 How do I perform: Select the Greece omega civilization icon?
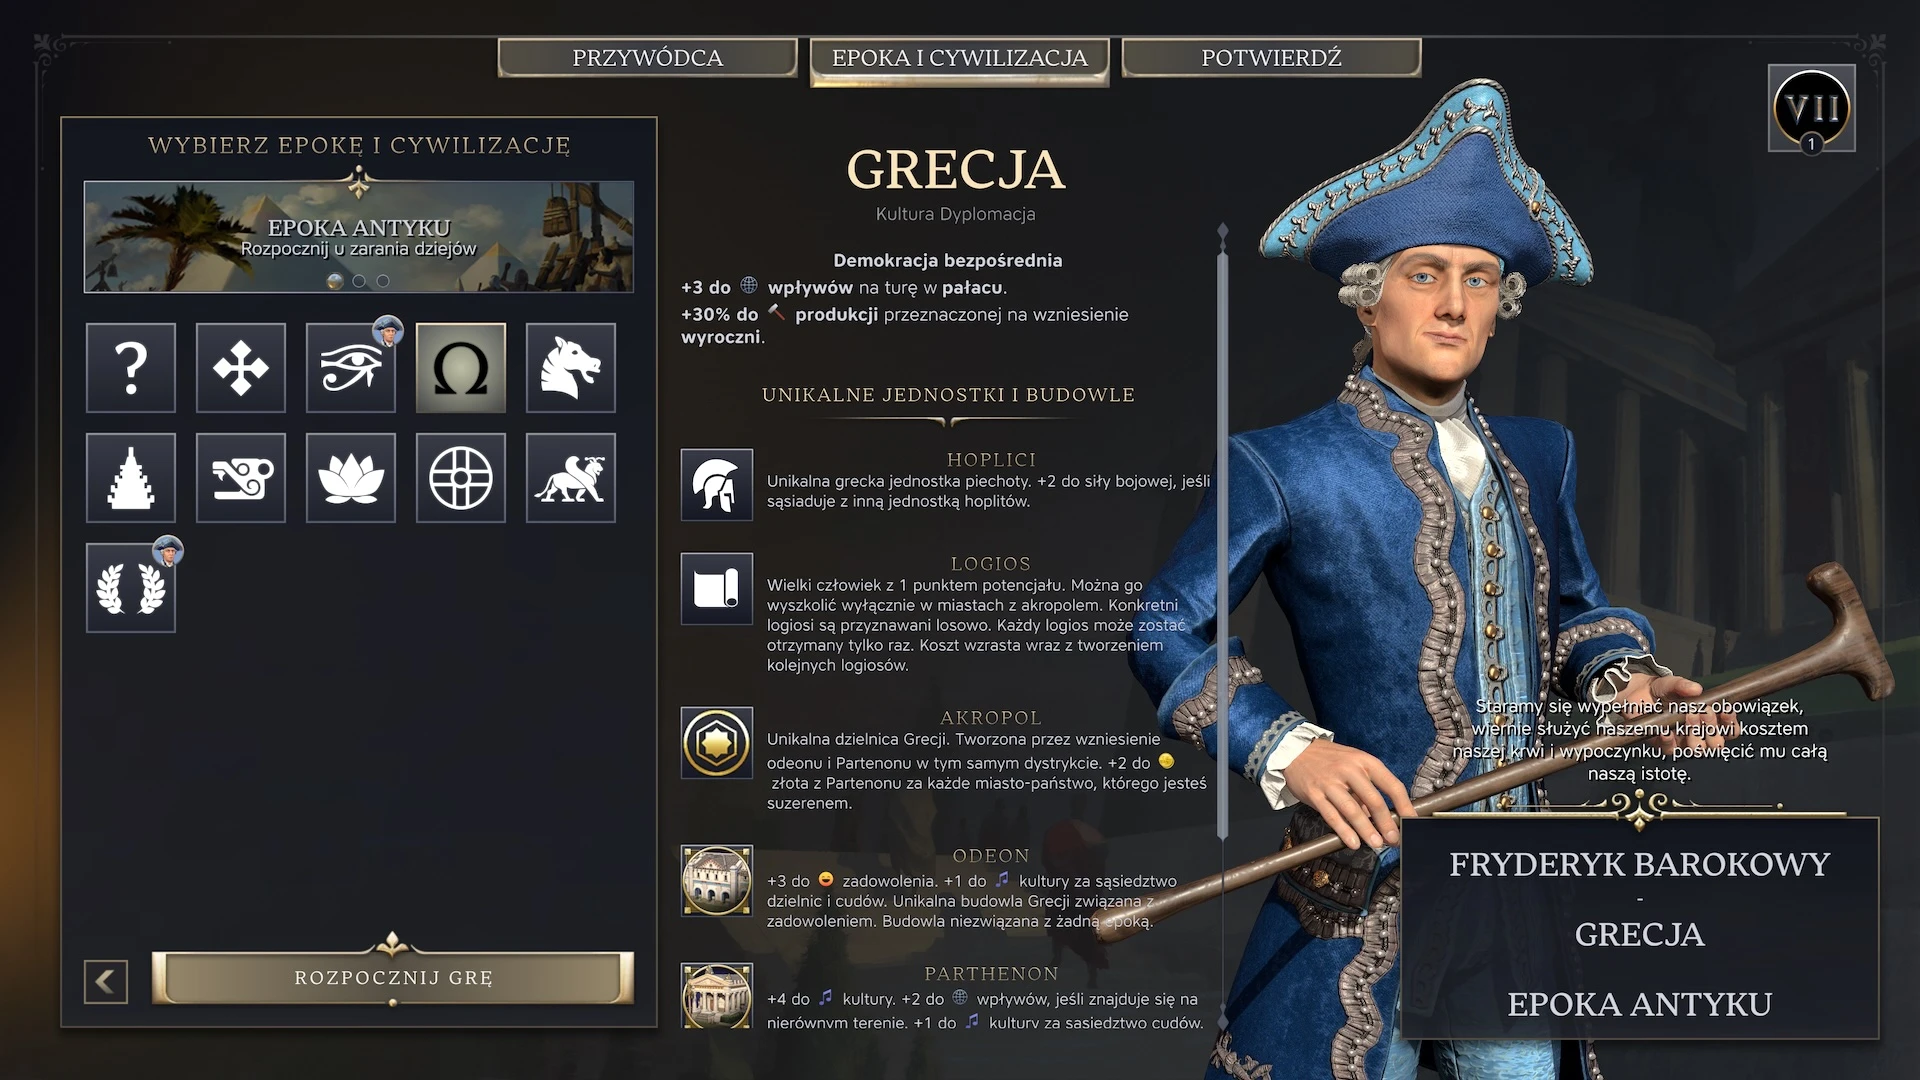[x=461, y=368]
